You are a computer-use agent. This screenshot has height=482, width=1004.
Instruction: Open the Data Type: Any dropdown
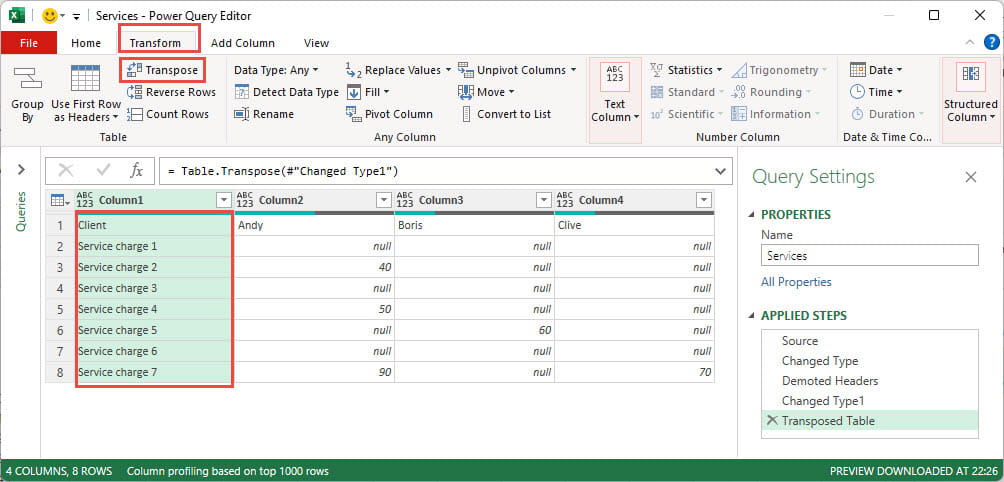pyautogui.click(x=315, y=70)
